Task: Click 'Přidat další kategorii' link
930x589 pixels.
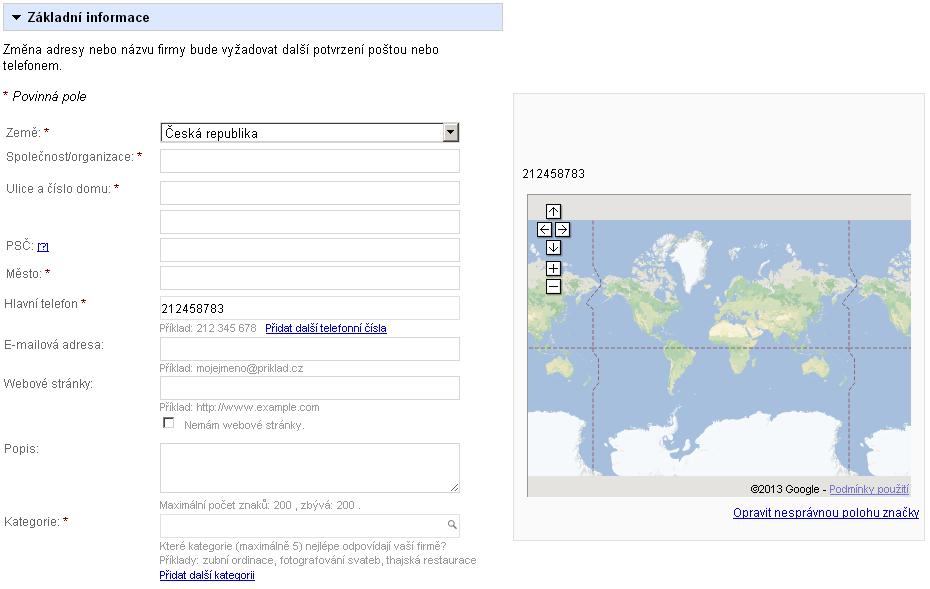Action: pyautogui.click(x=207, y=575)
